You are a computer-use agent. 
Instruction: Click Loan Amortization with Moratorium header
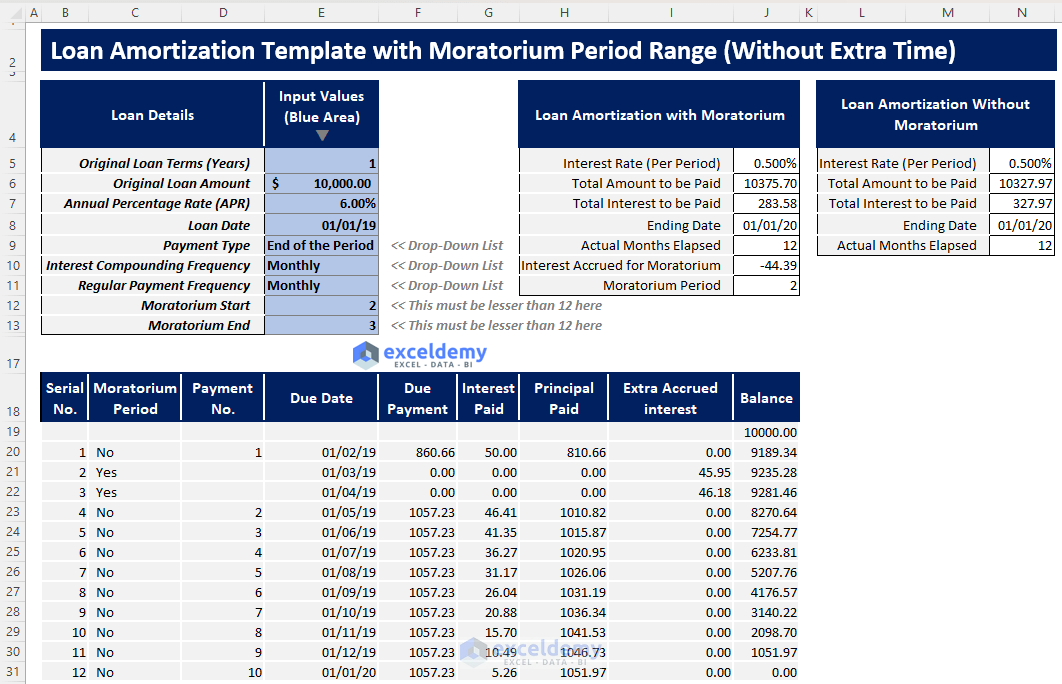pyautogui.click(x=659, y=115)
